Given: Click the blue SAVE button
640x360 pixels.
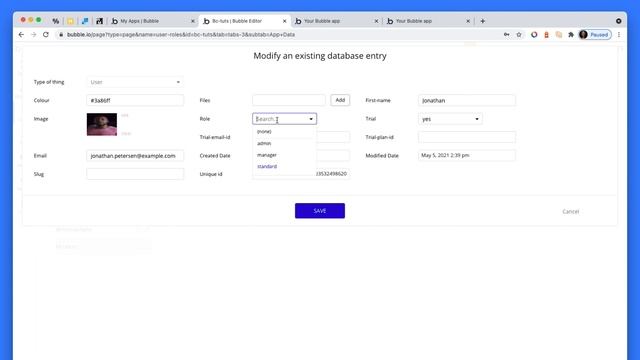Looking at the screenshot, I should coord(320,211).
